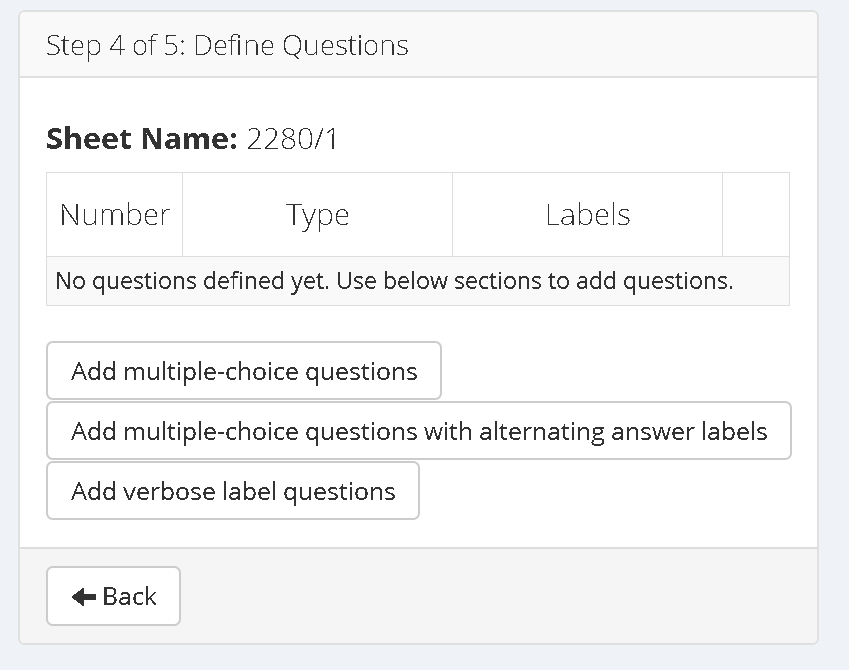849x670 pixels.
Task: Click the Number column header
Action: tap(115, 215)
